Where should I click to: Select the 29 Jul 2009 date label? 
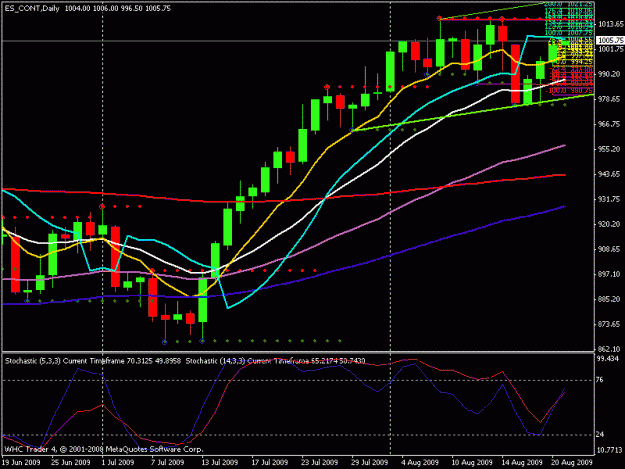click(x=369, y=462)
